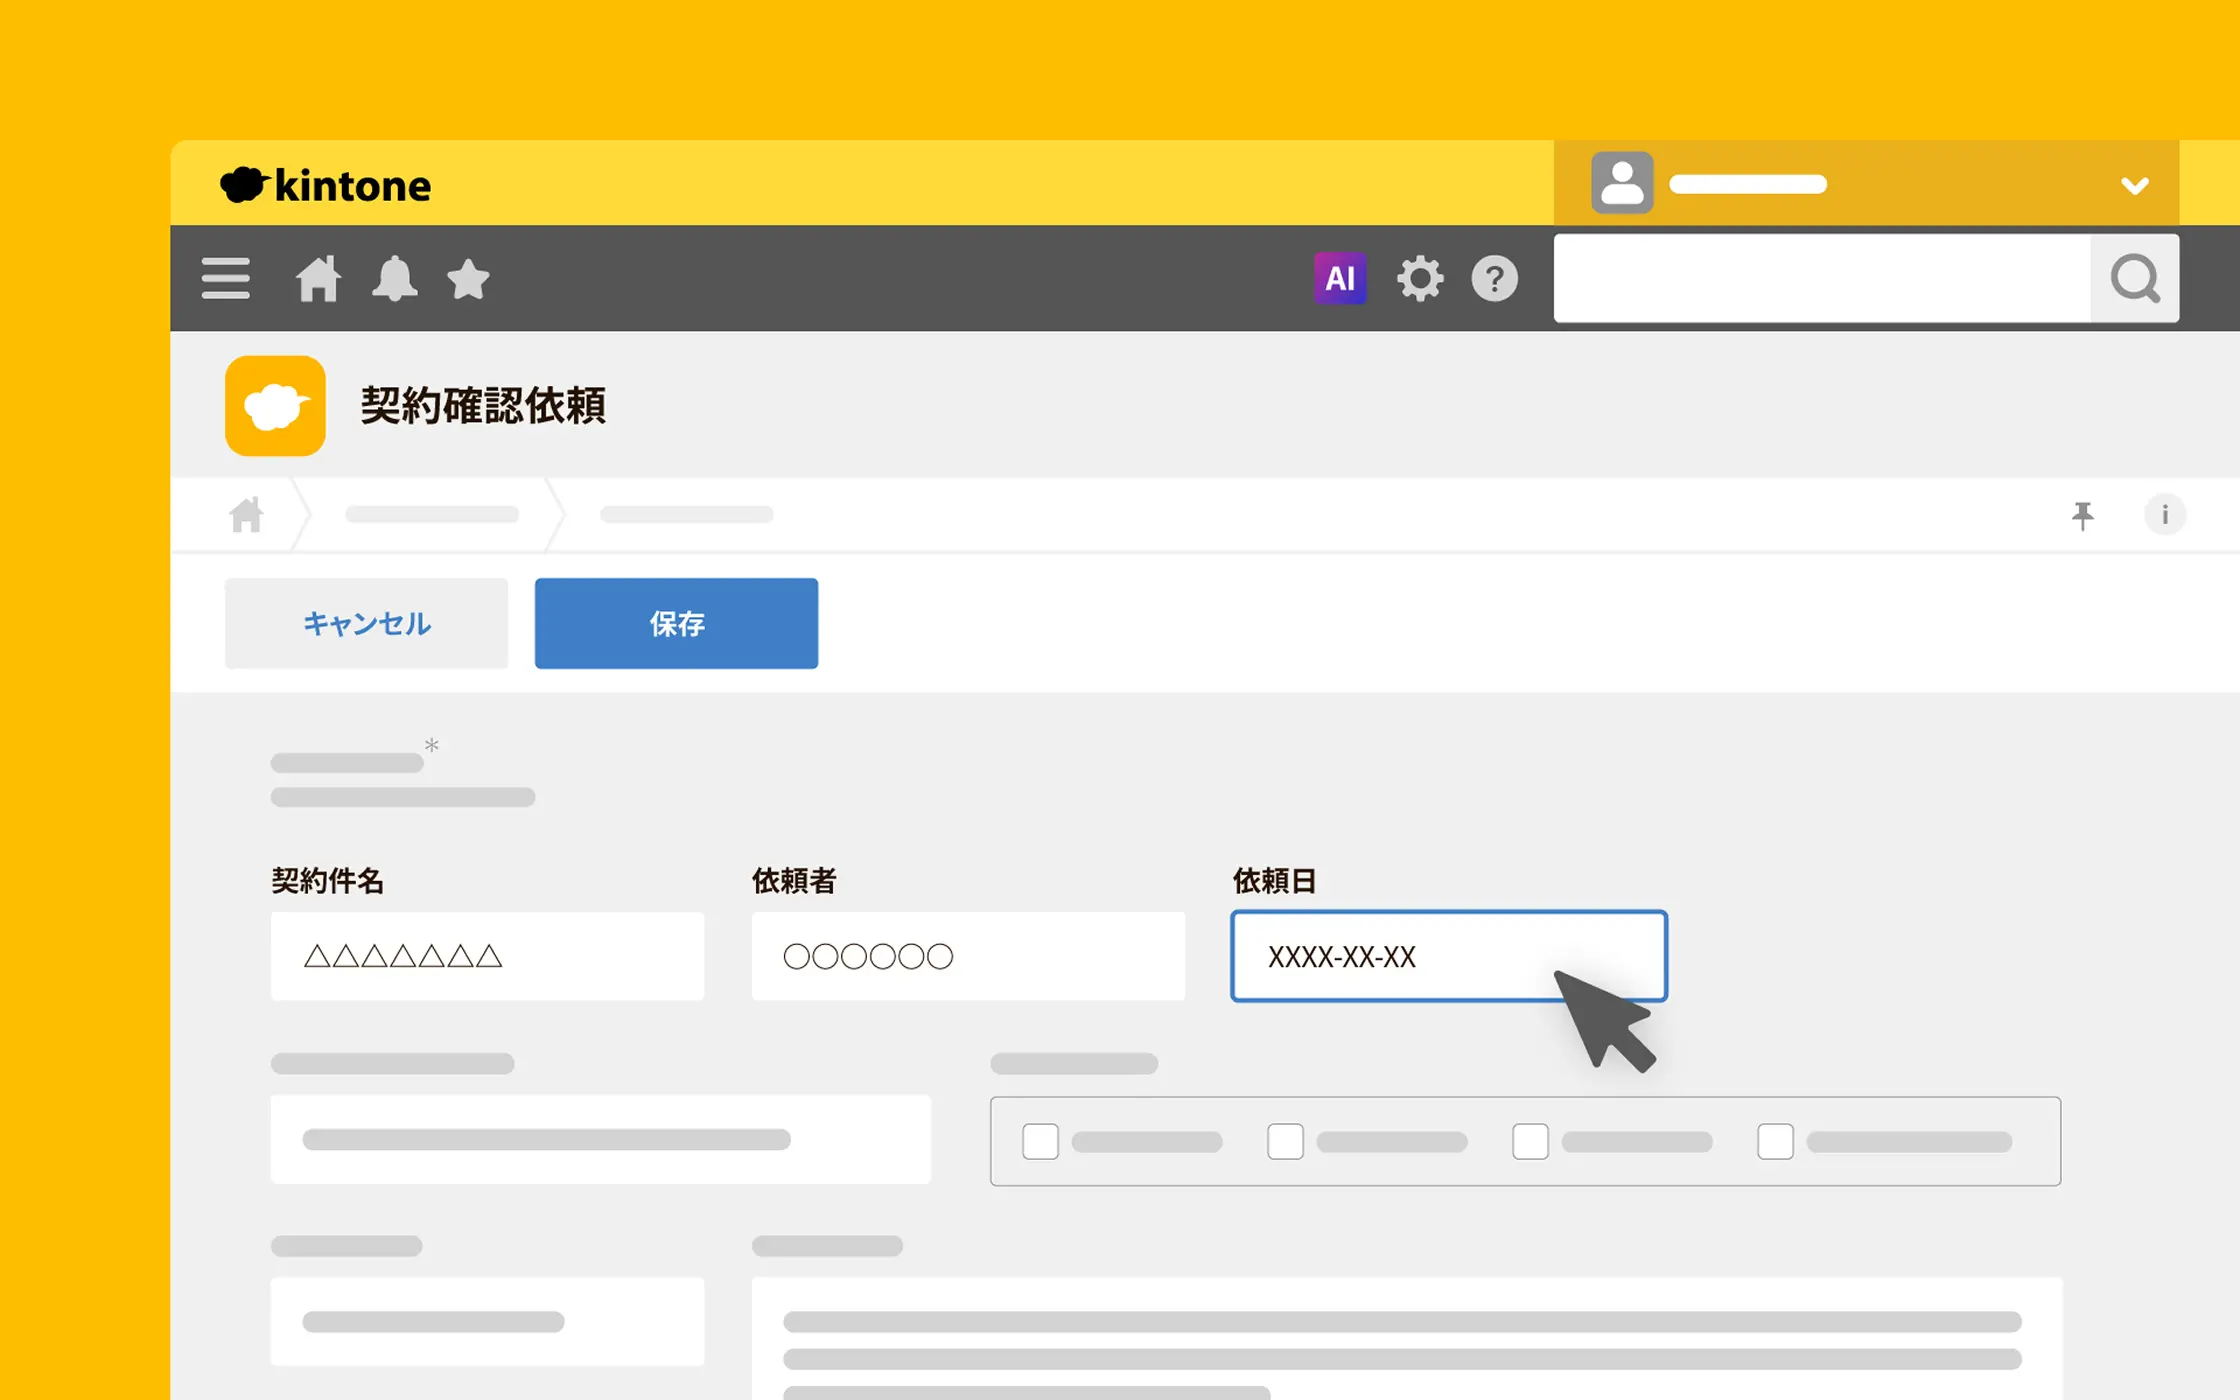
Task: Open the notifications bell
Action: (394, 278)
